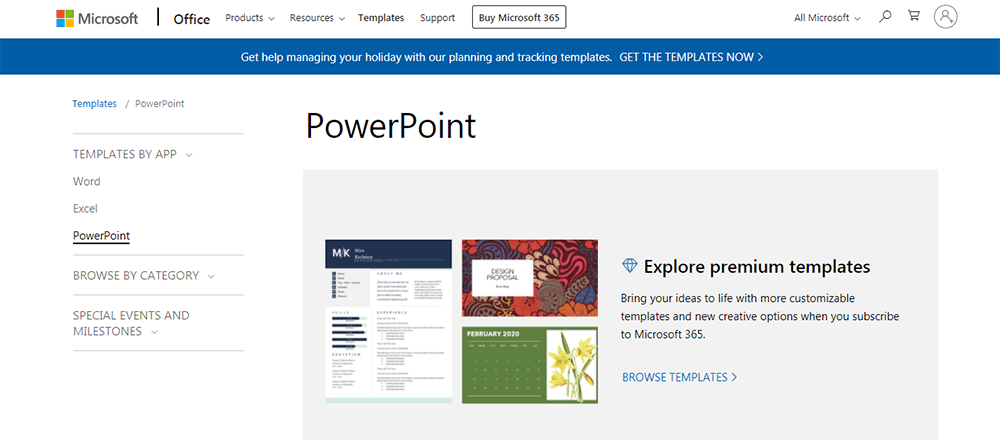Screen dimensions: 1000x440
Task: Collapse the Templates by App section
Action: 132,154
